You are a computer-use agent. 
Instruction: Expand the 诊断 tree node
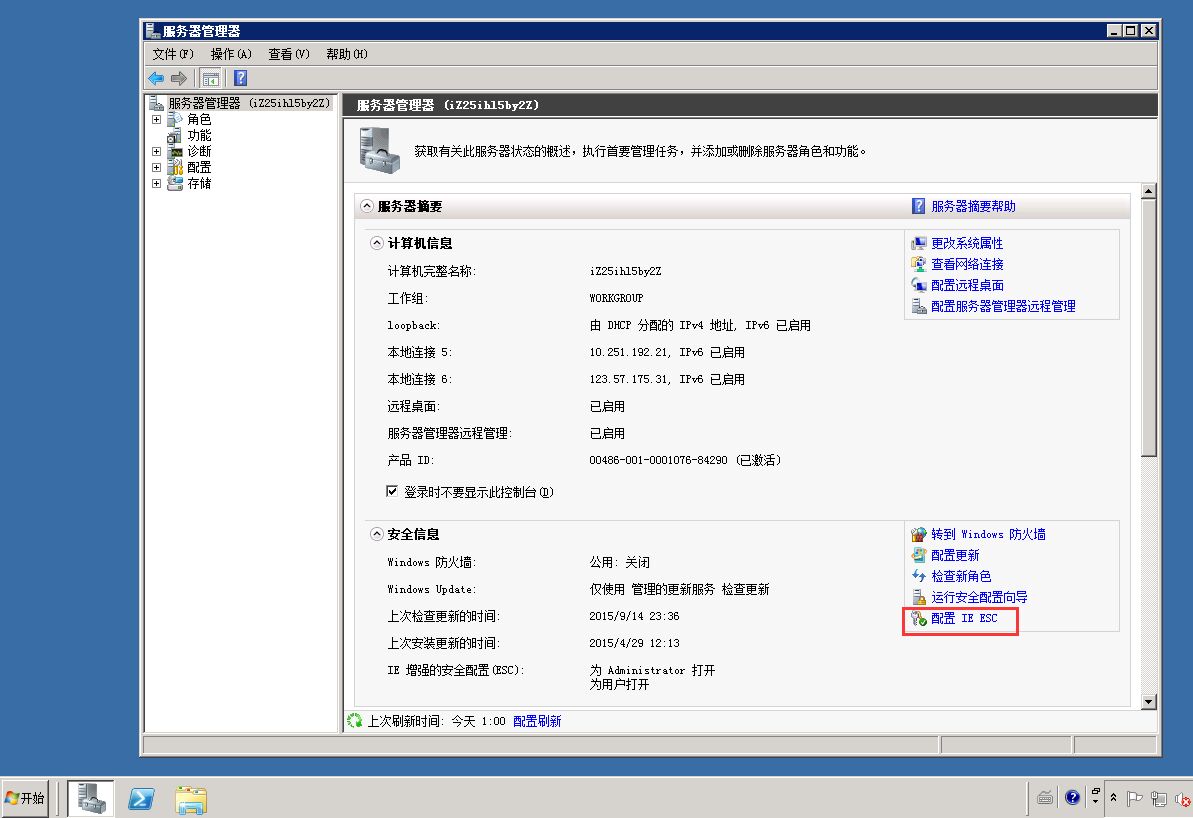pos(156,151)
